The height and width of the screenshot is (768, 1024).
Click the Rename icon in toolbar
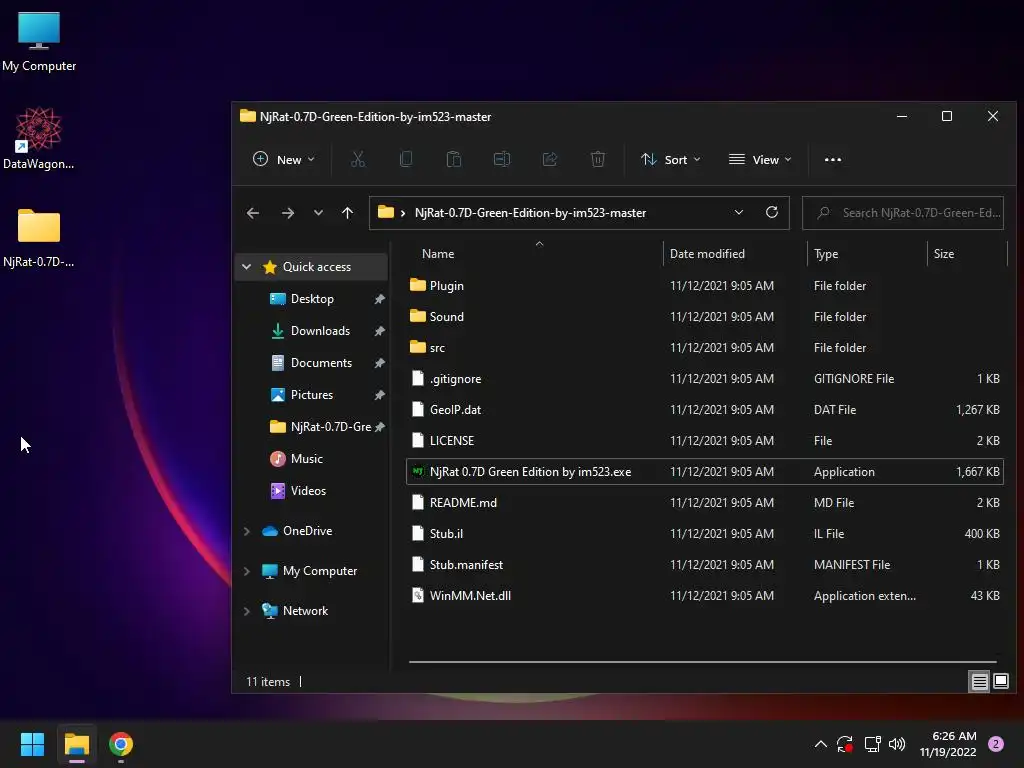click(502, 159)
